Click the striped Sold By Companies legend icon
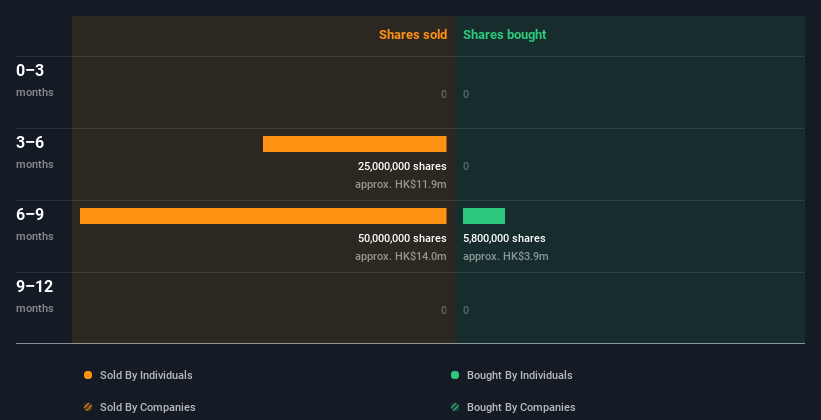Screen dimensions: 821x420 tap(88, 407)
